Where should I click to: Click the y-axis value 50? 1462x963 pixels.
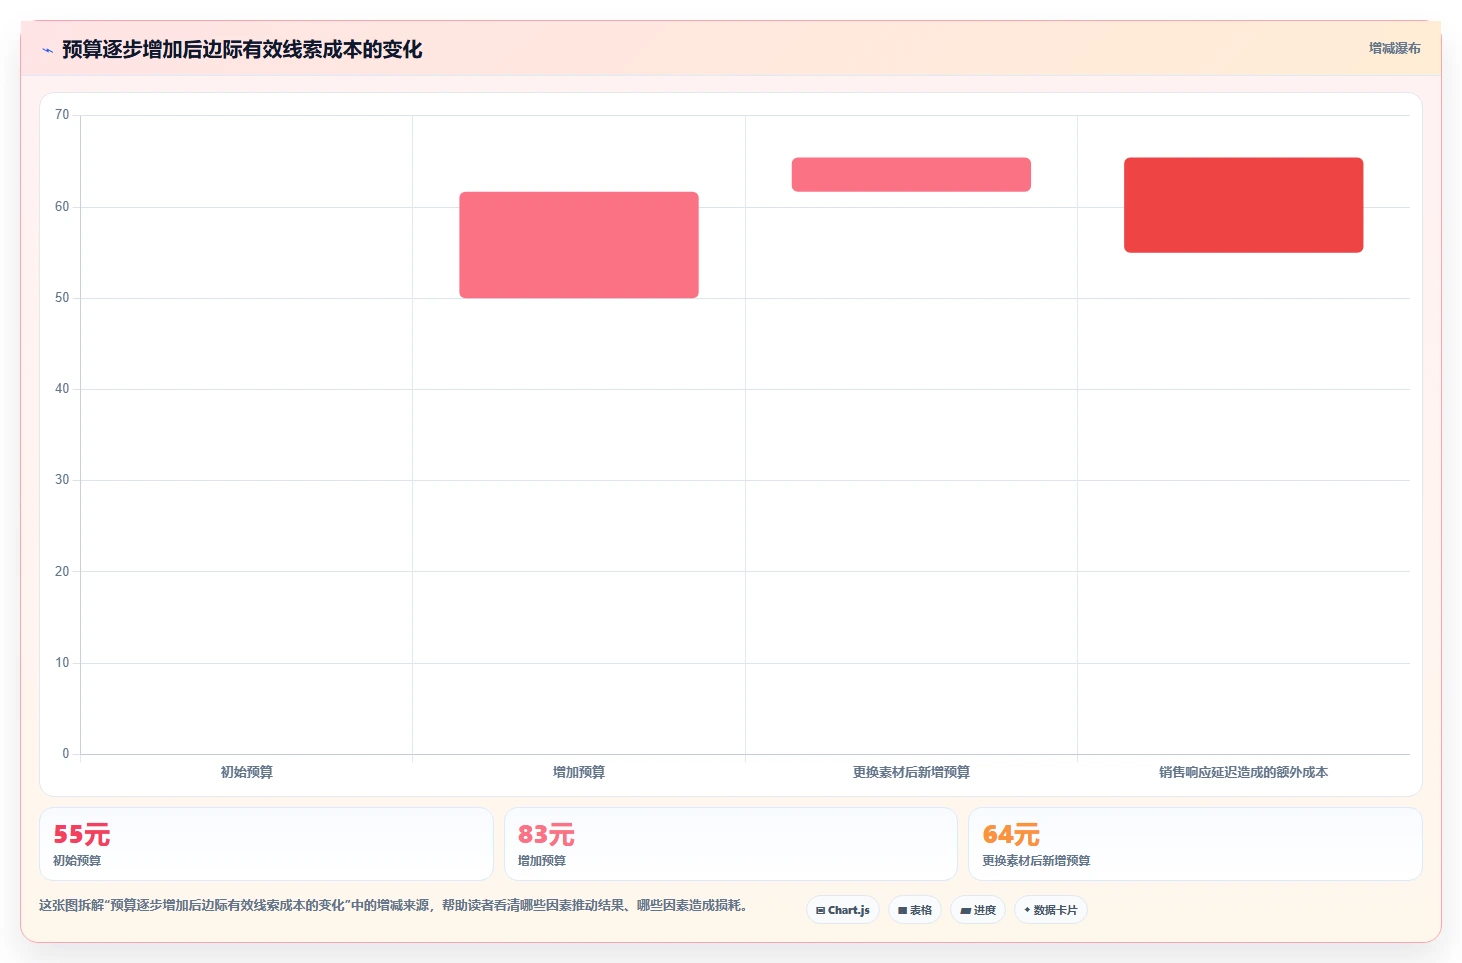pyautogui.click(x=62, y=298)
